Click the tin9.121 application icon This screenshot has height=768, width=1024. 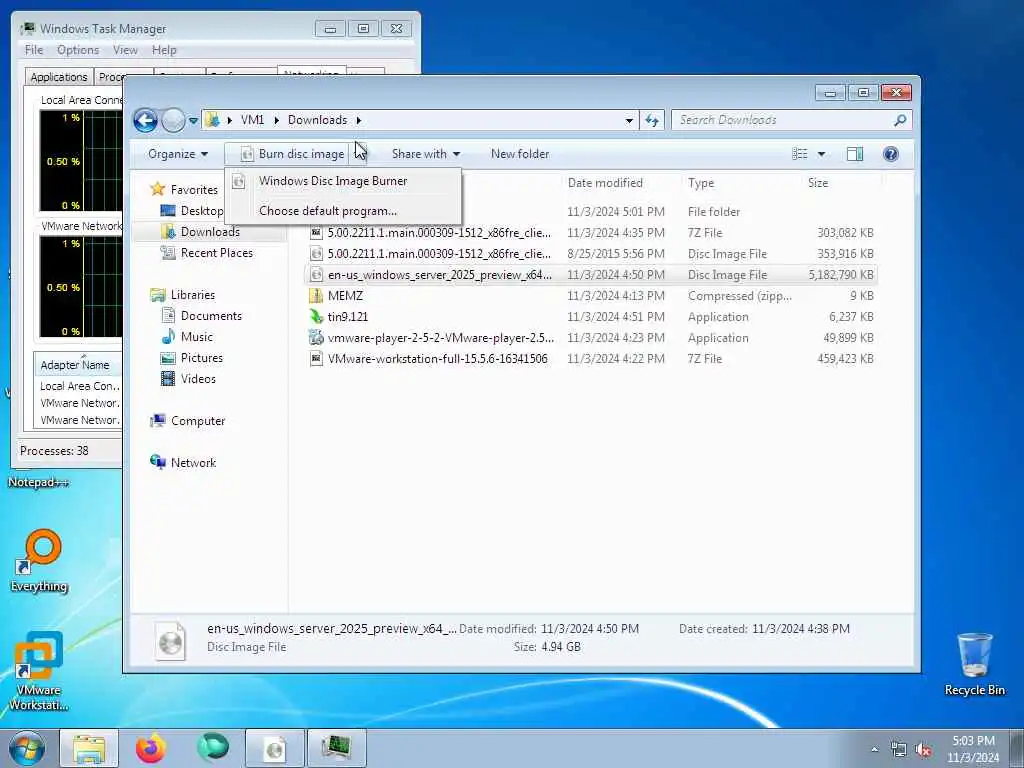click(x=316, y=317)
